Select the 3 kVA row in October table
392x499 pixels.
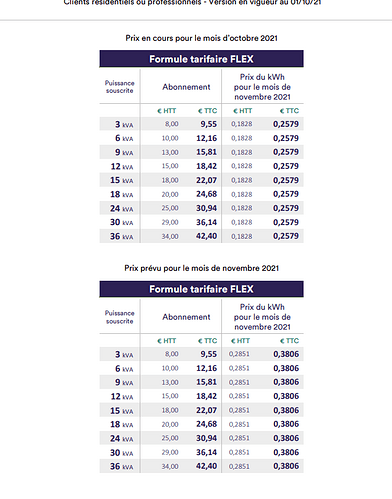click(201, 124)
